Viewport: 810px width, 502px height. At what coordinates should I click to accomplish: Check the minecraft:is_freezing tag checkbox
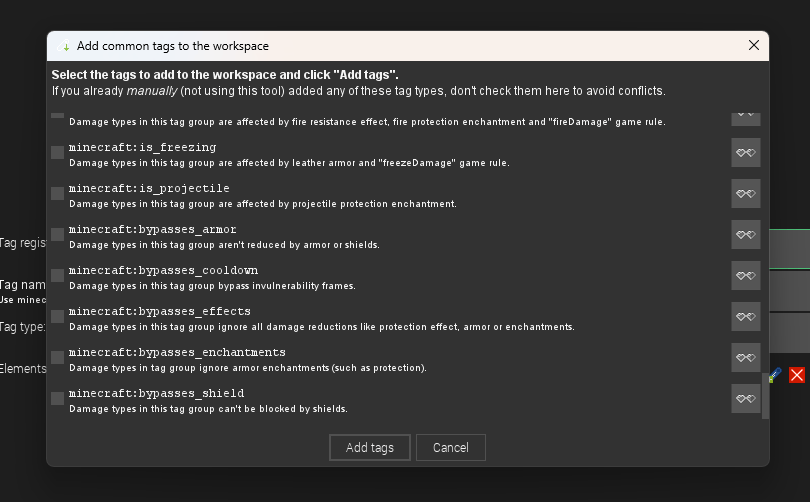(58, 152)
